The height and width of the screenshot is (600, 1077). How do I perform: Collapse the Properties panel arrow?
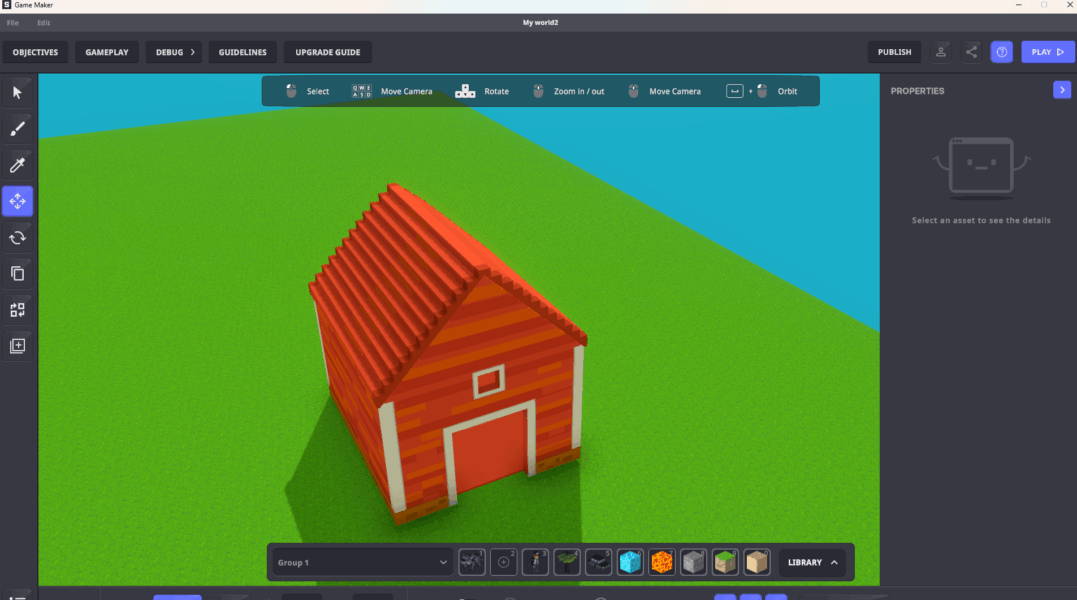(1062, 90)
